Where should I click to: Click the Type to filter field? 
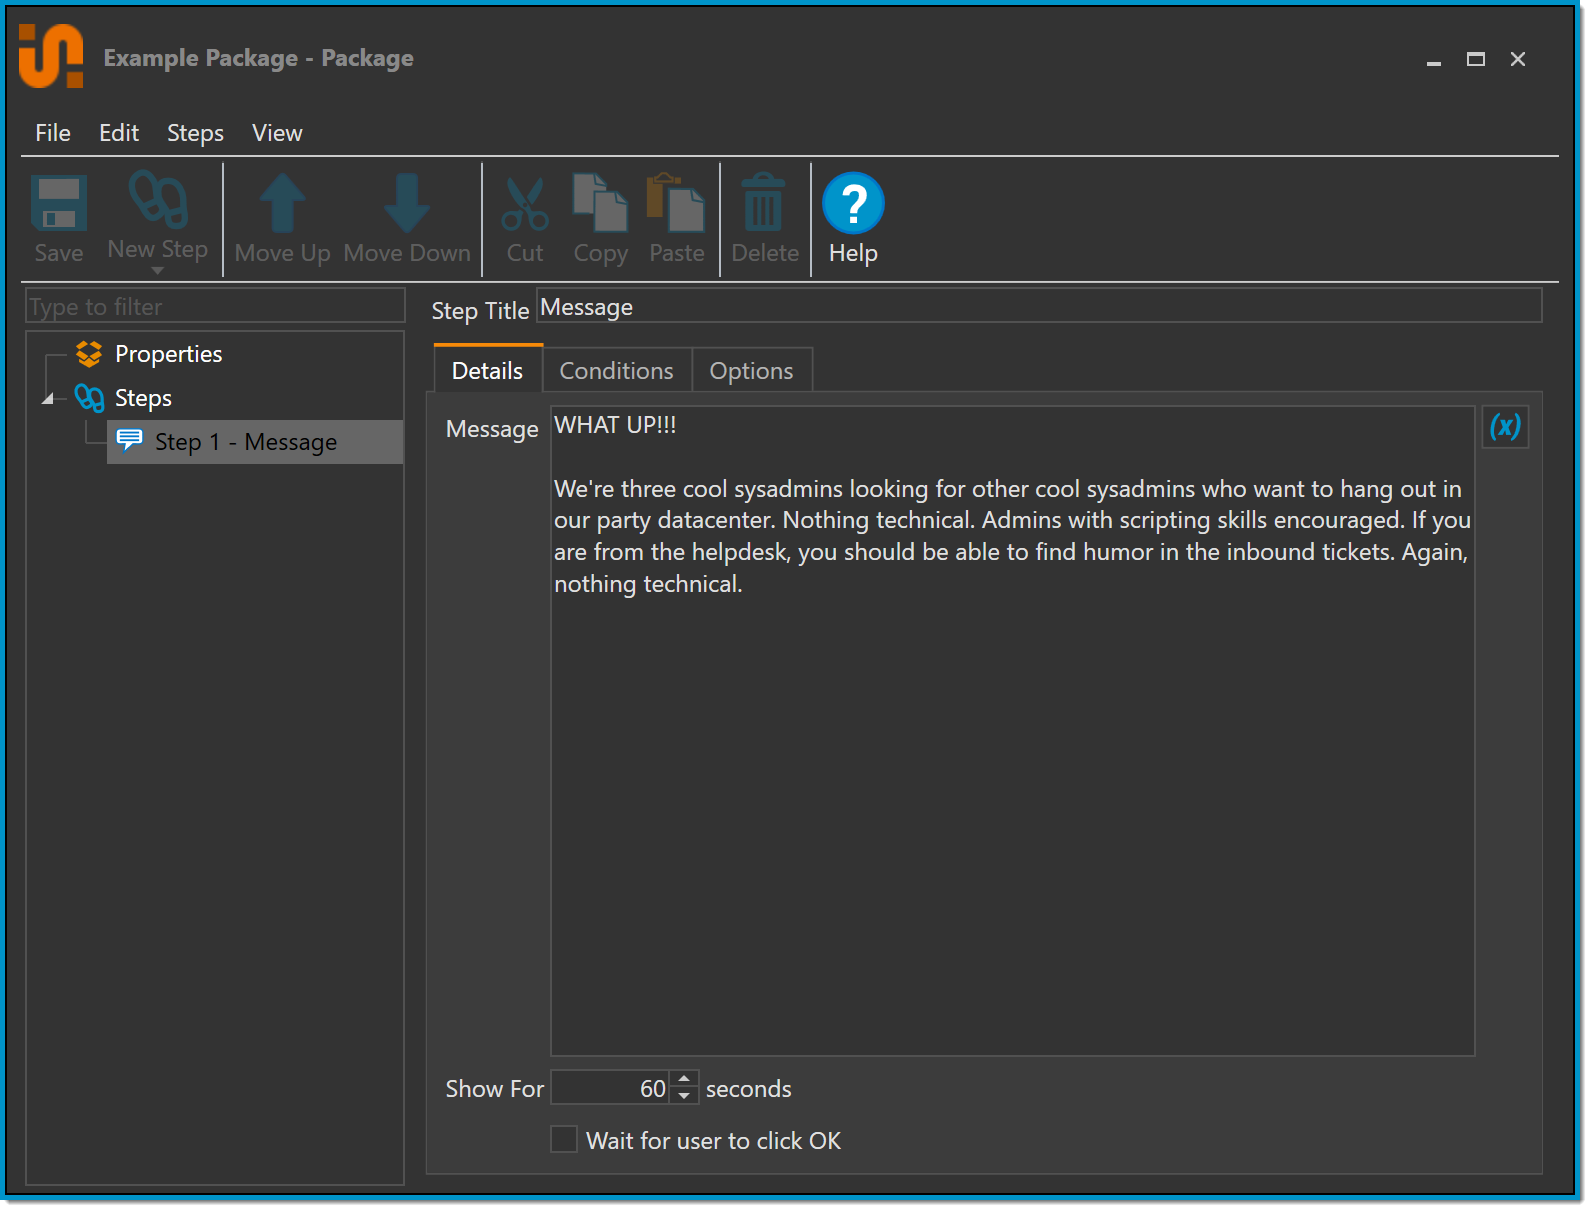[215, 306]
